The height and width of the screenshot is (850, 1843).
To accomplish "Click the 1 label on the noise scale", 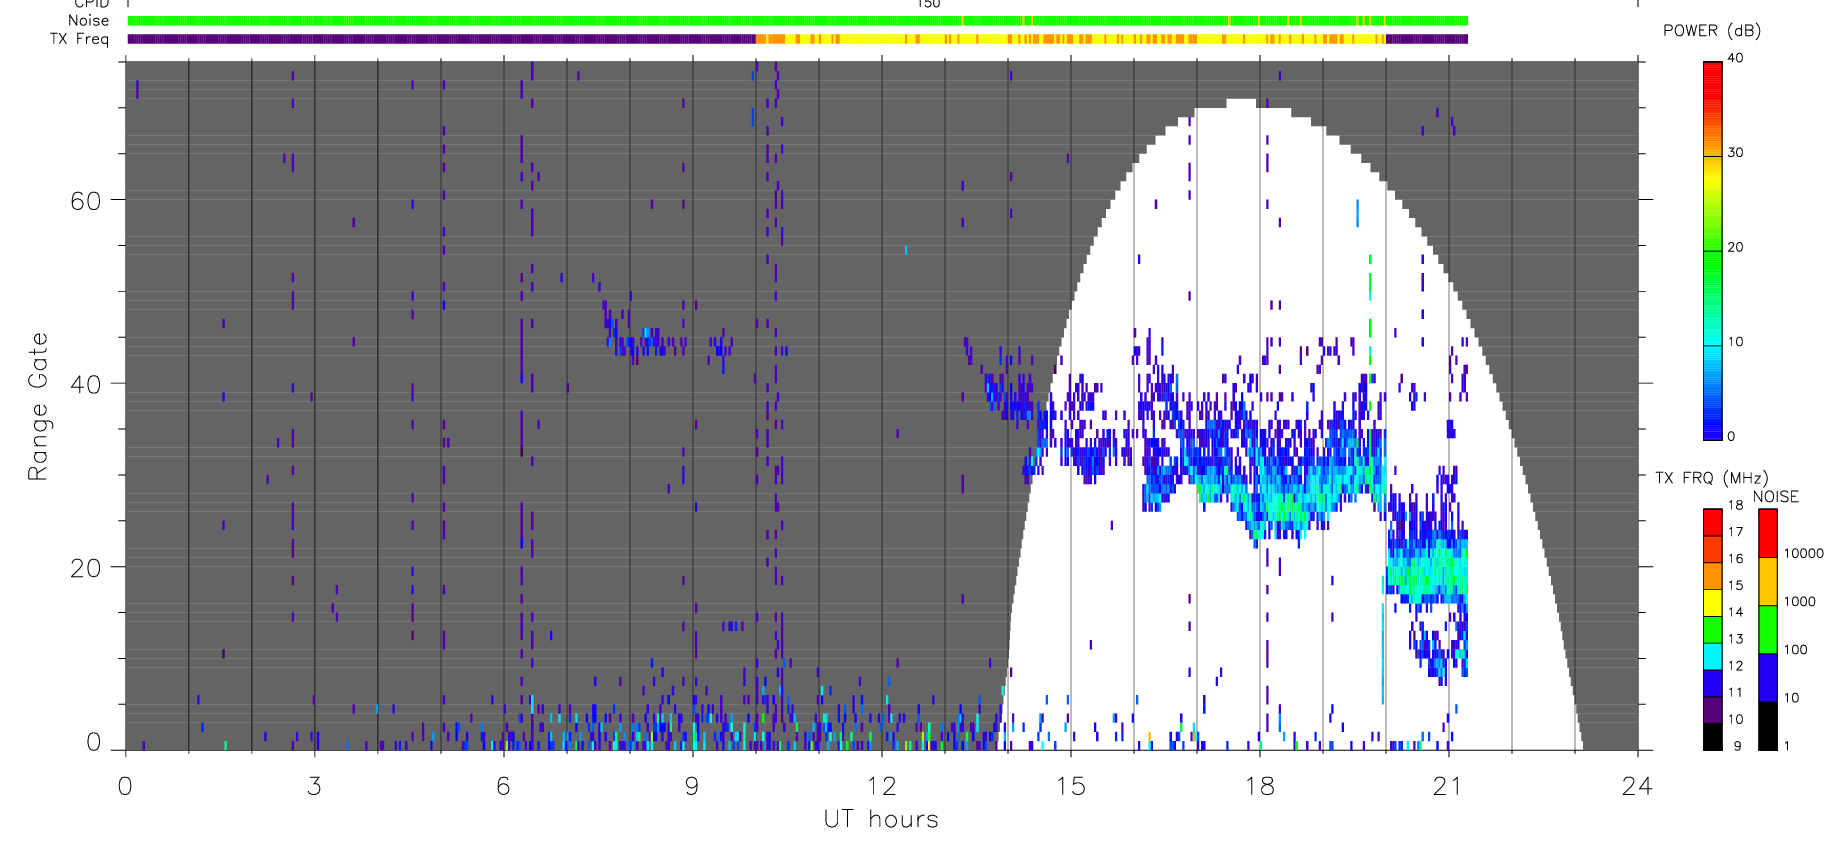I will [x=1787, y=745].
